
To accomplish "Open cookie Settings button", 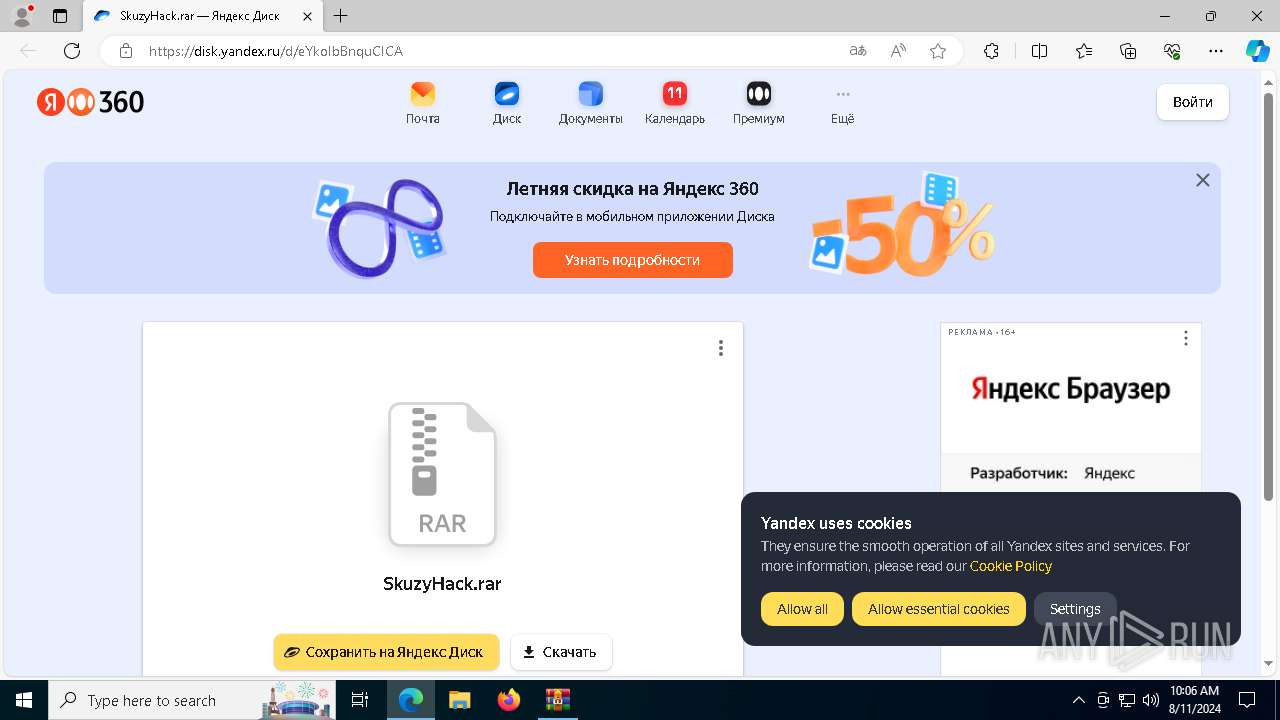I will click(x=1075, y=609).
